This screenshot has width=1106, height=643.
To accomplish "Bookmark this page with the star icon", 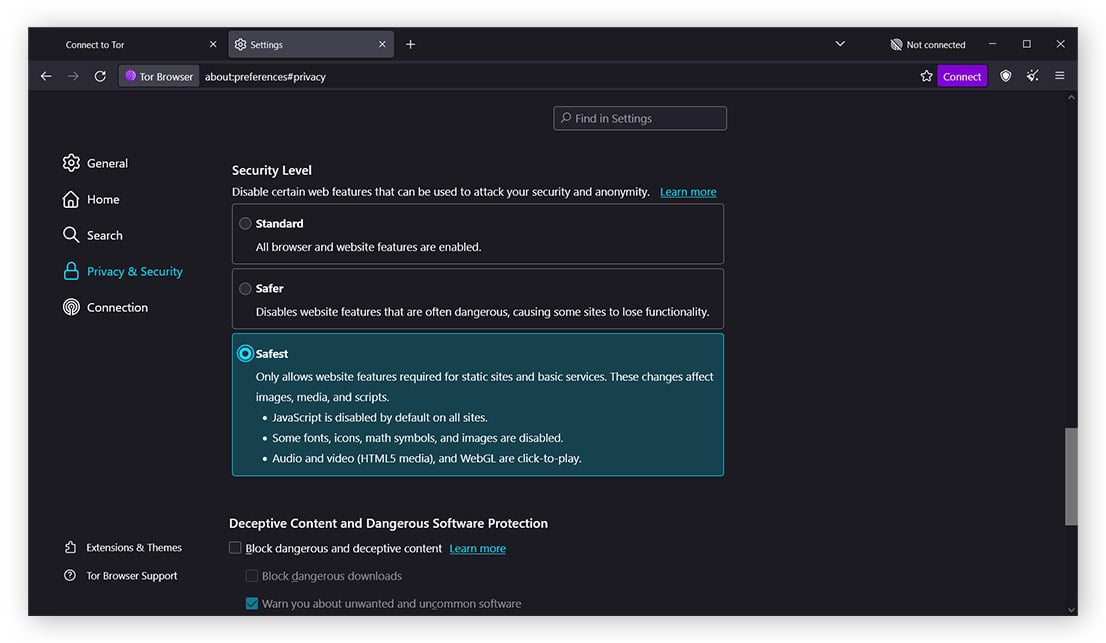I will (926, 76).
